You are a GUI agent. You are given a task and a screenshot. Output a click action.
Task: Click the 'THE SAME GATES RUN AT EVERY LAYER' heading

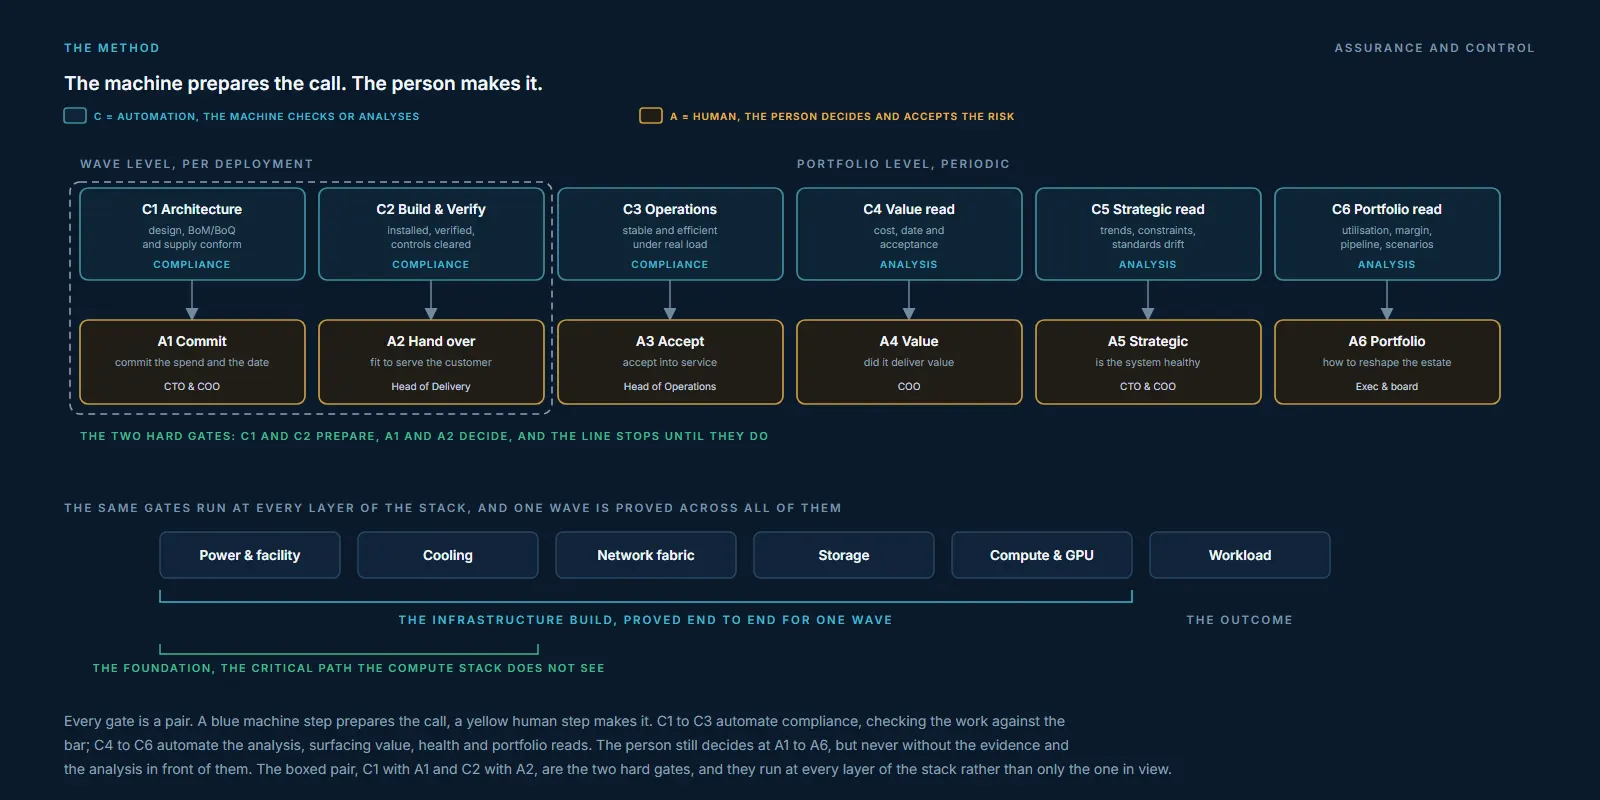(453, 508)
